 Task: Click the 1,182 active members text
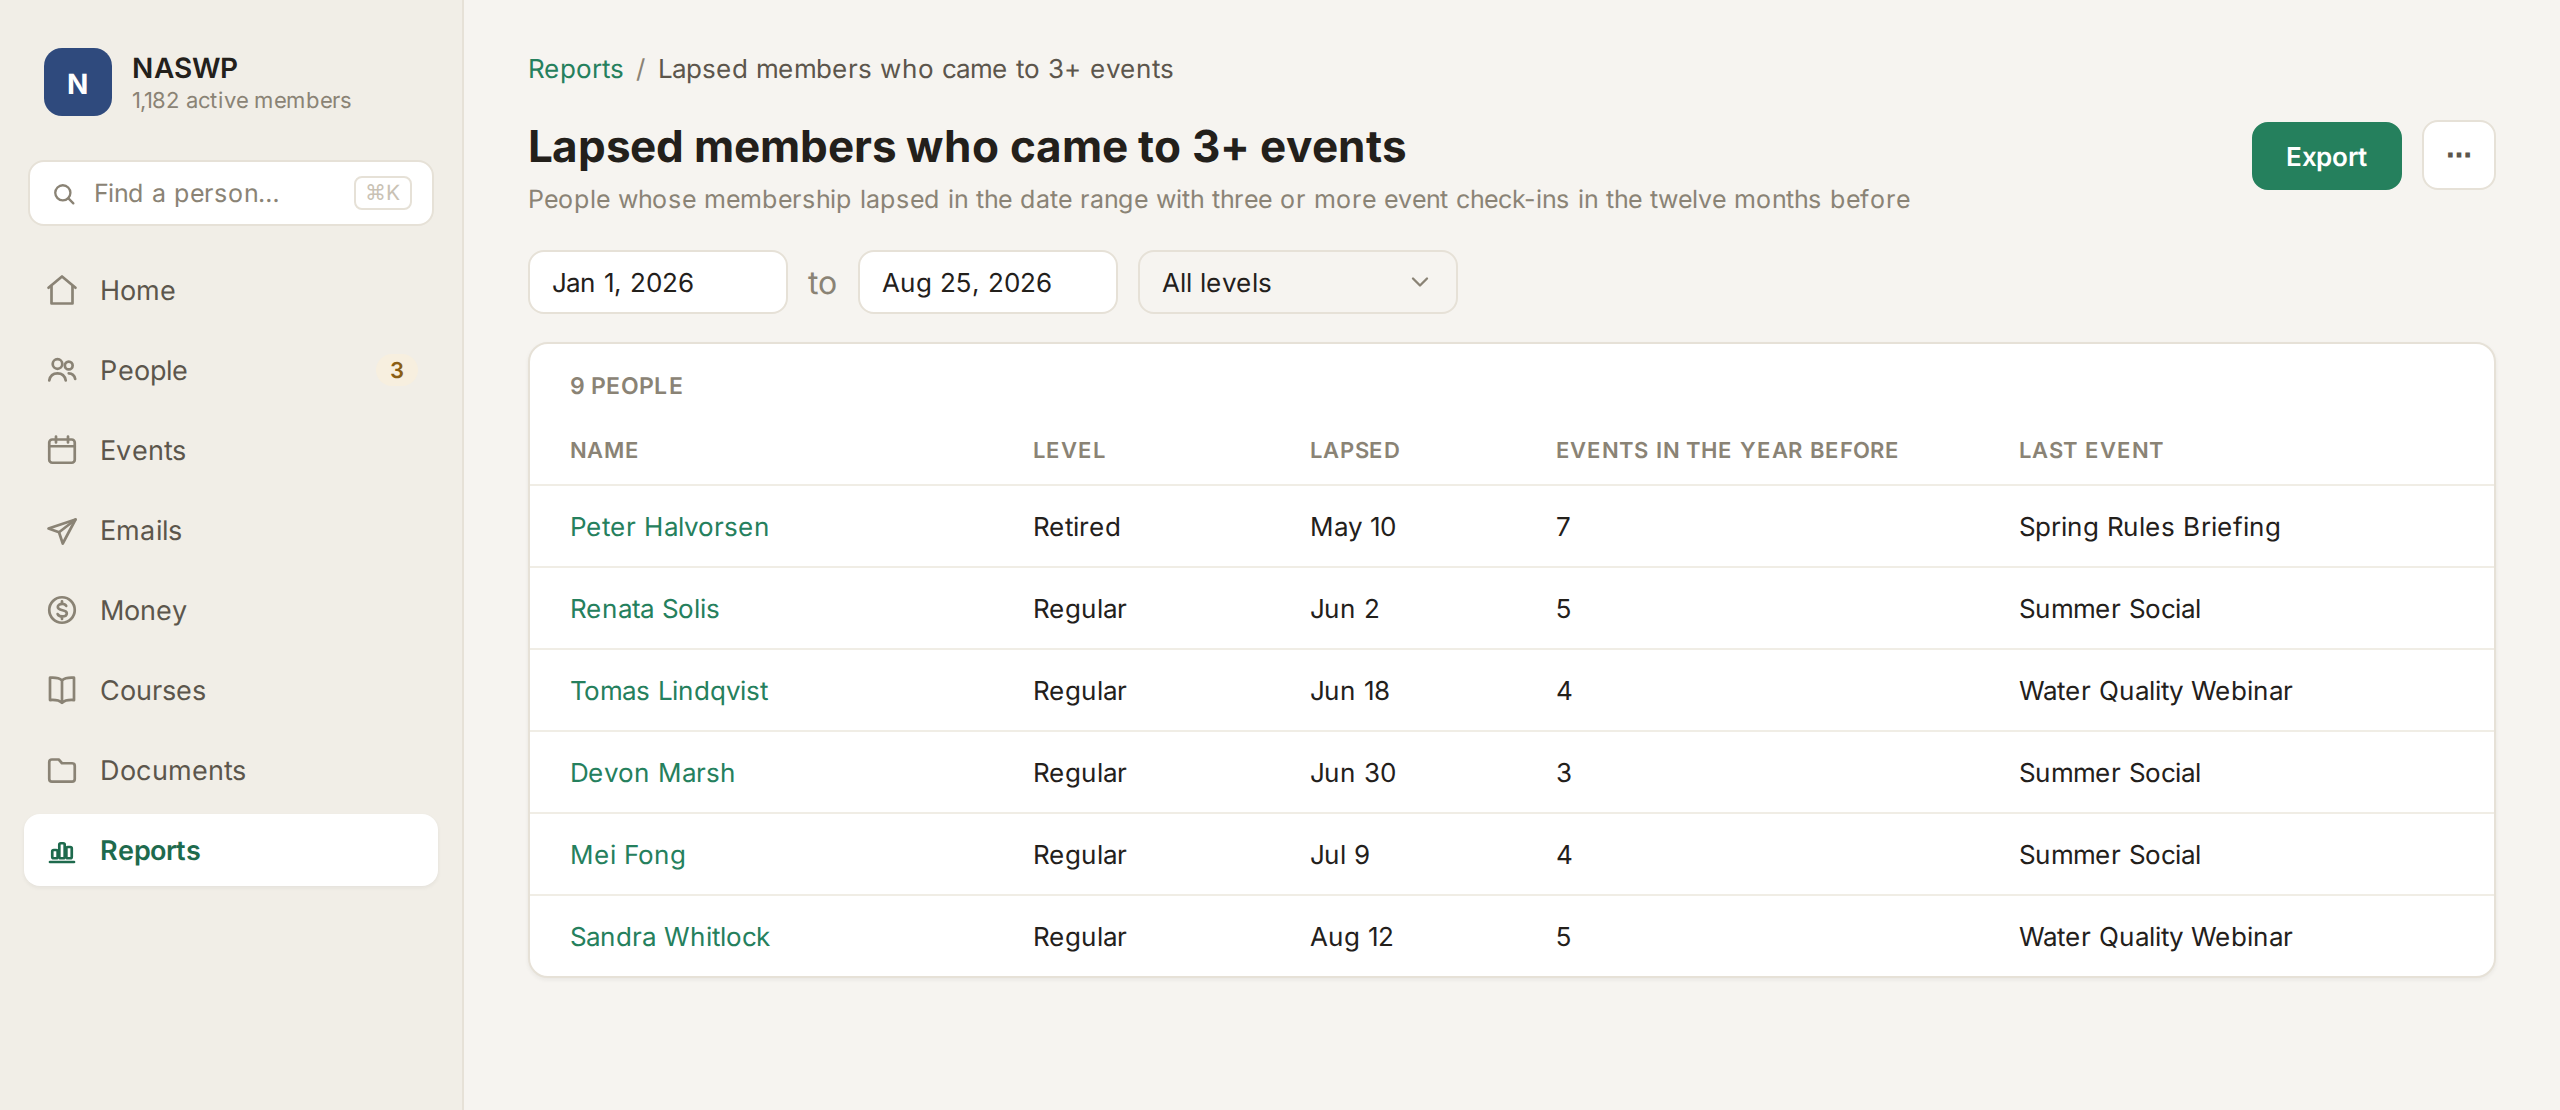[241, 101]
